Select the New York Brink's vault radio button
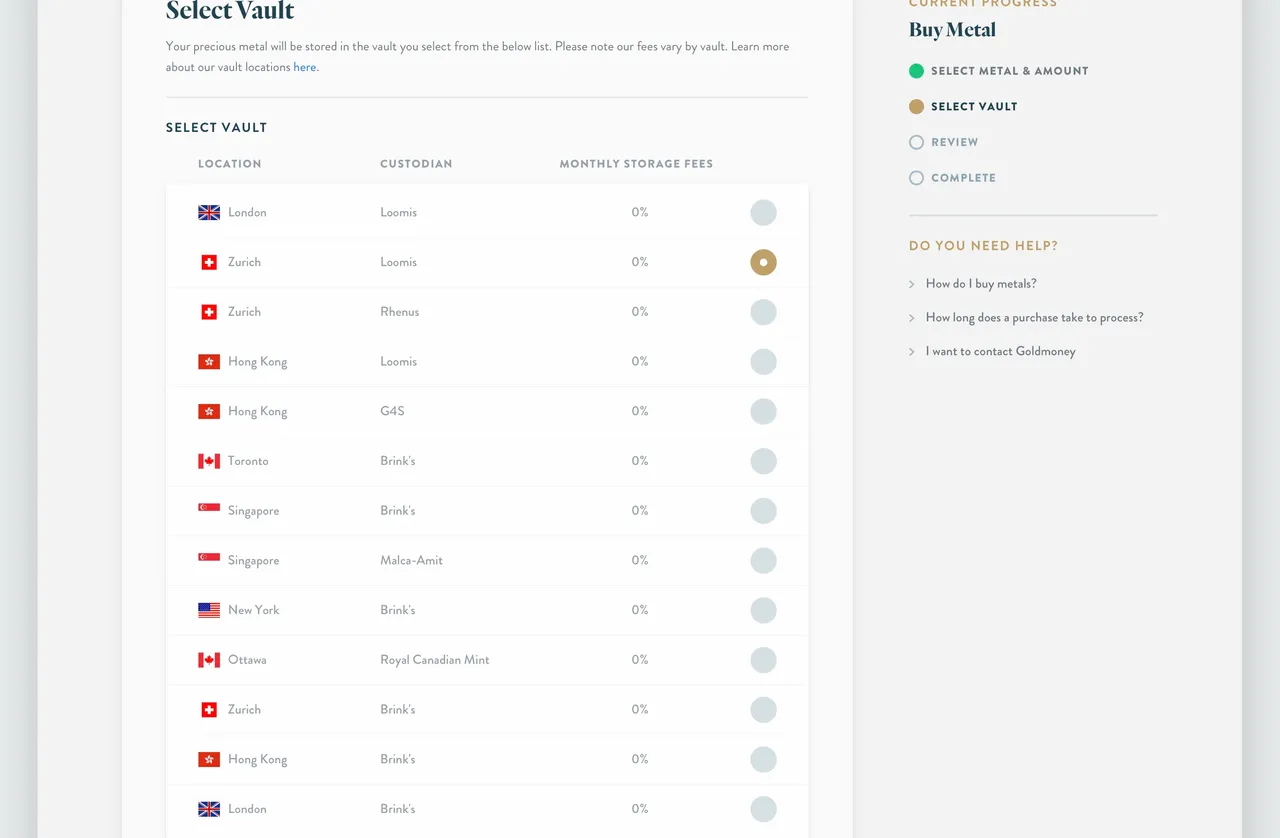The width and height of the screenshot is (1280, 838). coord(763,610)
